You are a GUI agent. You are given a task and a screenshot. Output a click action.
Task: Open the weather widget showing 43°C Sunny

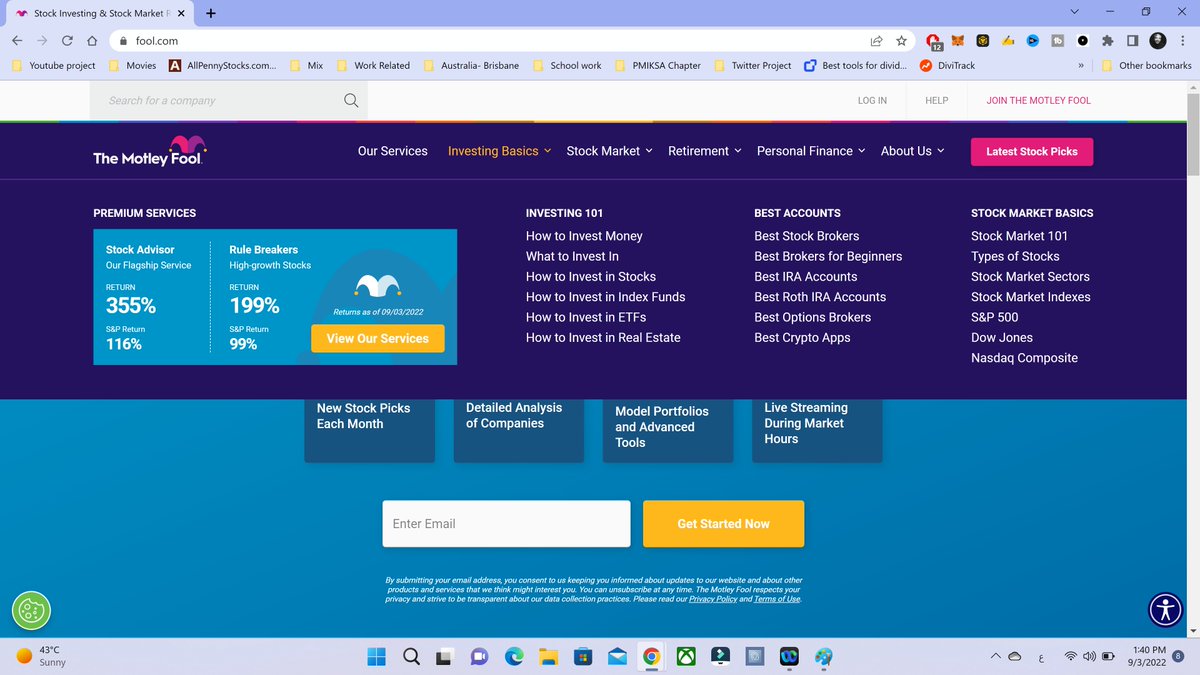[42, 656]
